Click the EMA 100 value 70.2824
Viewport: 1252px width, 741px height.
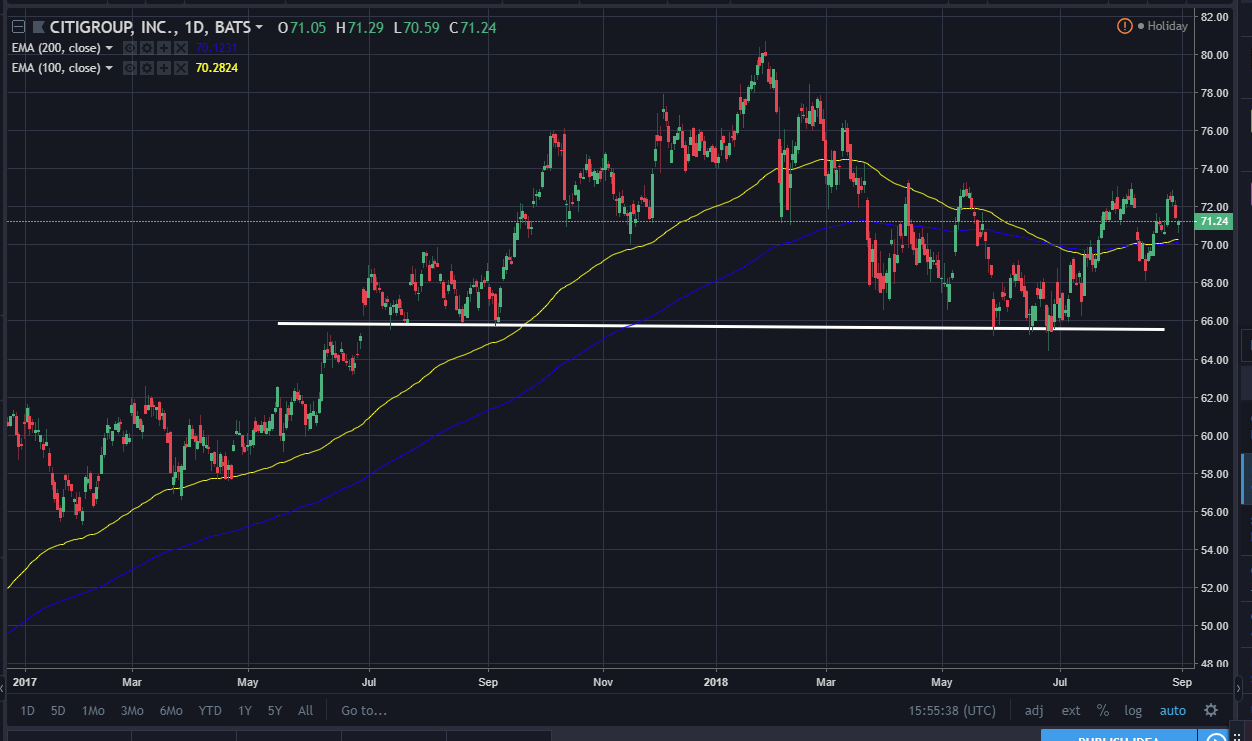[217, 68]
